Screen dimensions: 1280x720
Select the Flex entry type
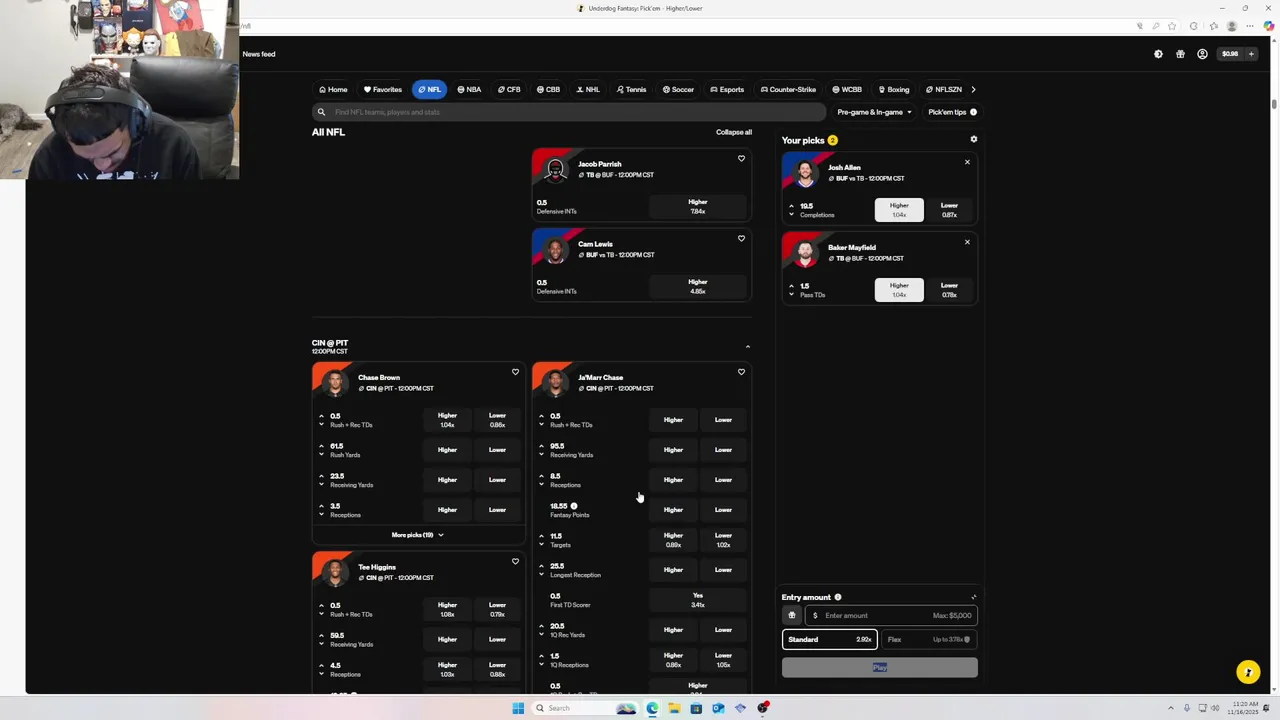tap(928, 639)
